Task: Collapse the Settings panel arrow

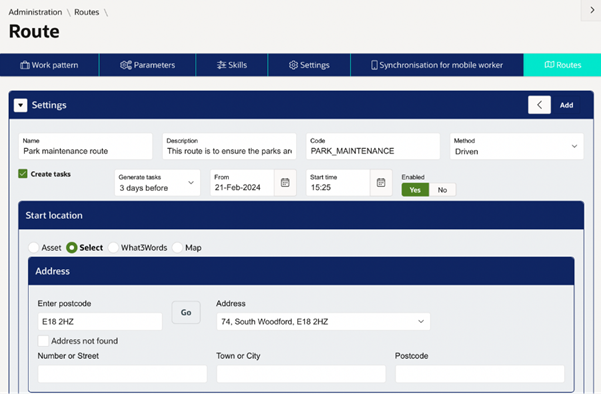Action: 21,105
